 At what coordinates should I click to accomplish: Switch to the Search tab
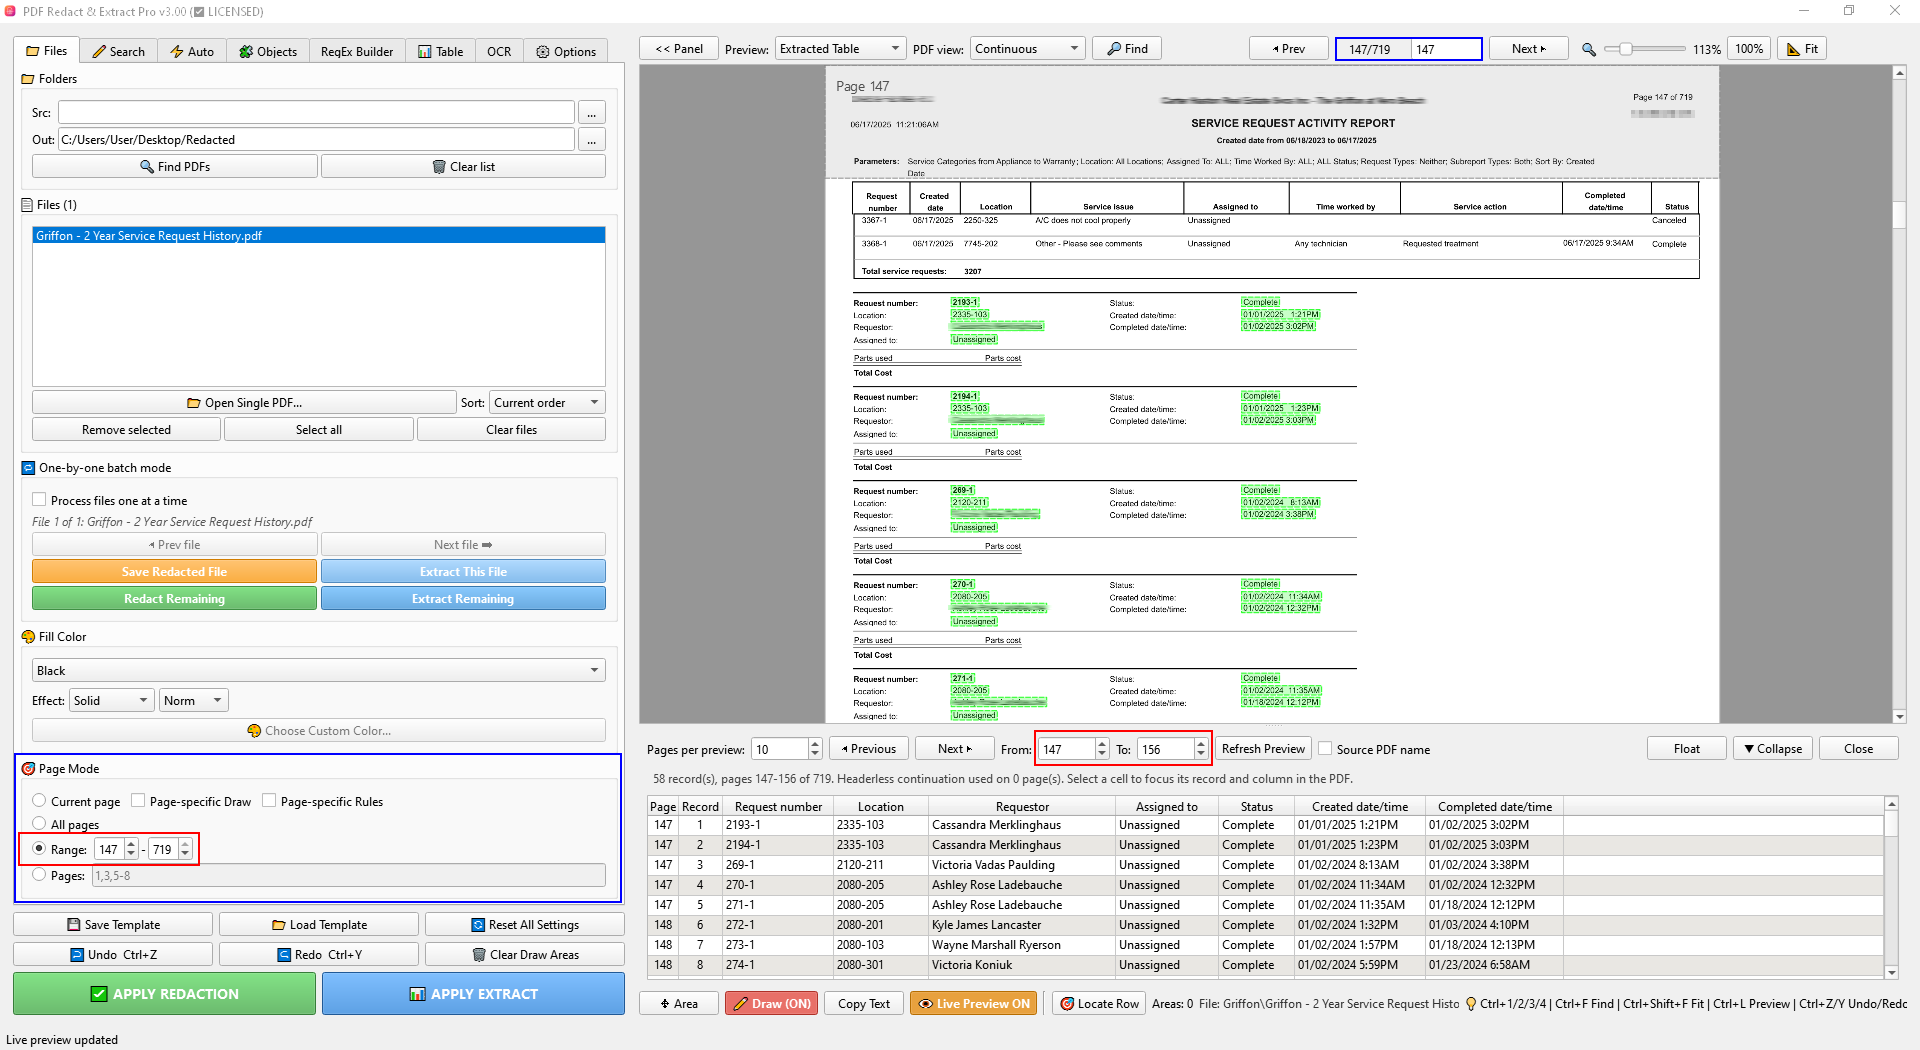[118, 51]
